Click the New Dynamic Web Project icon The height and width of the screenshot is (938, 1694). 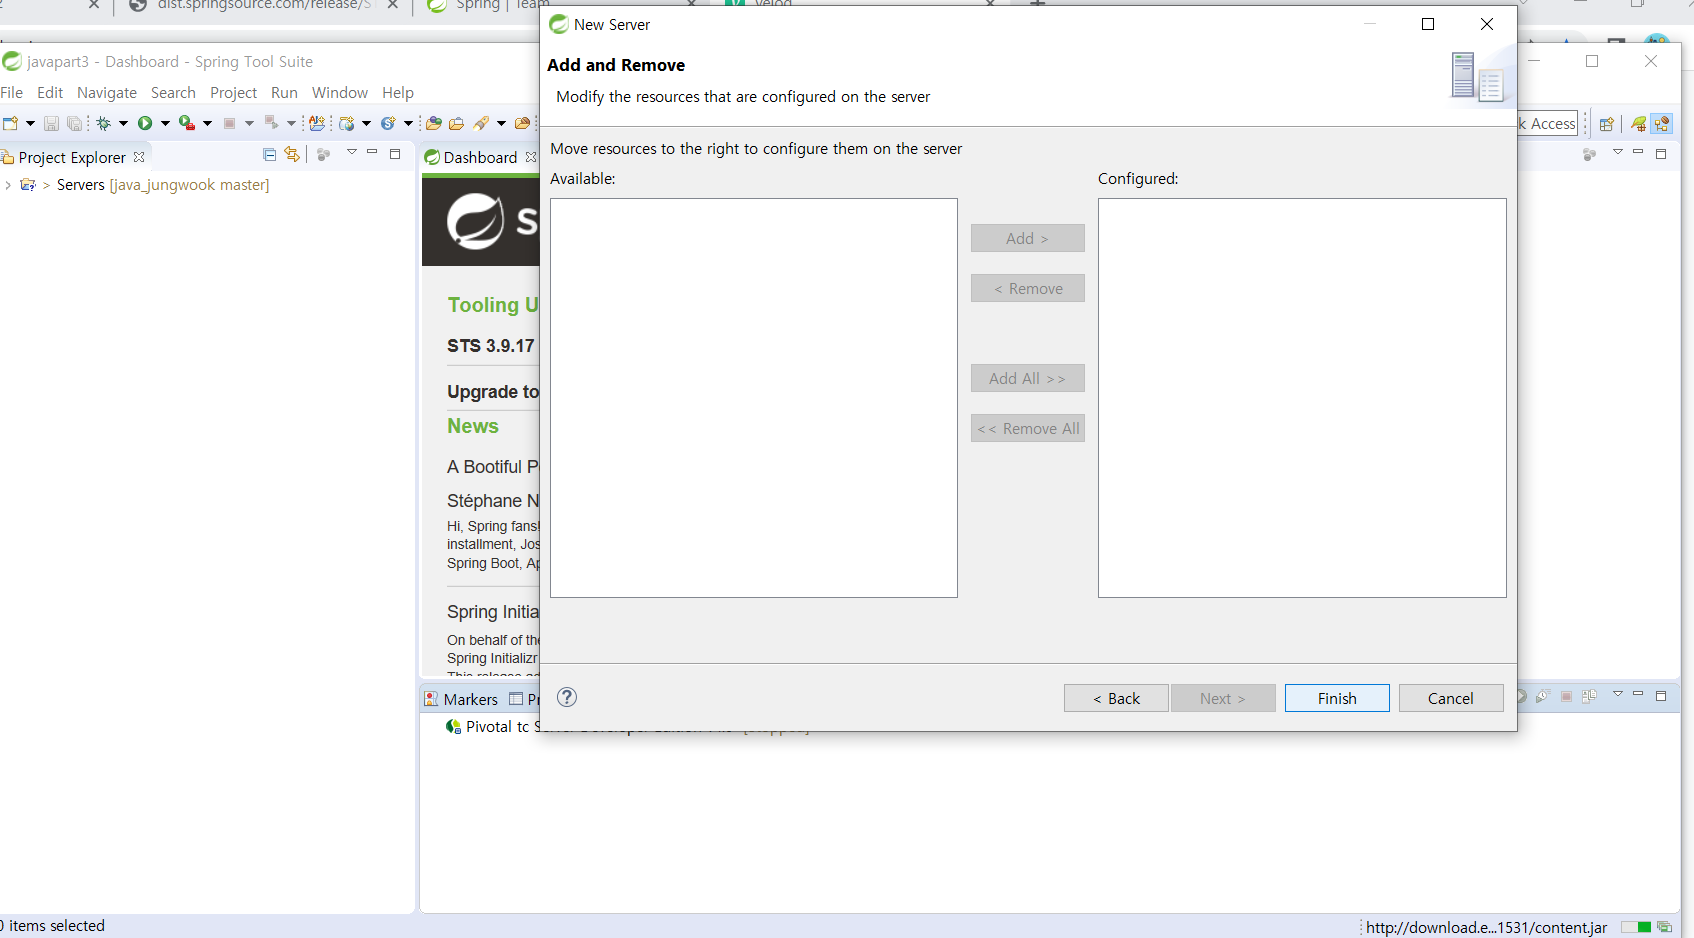(347, 123)
